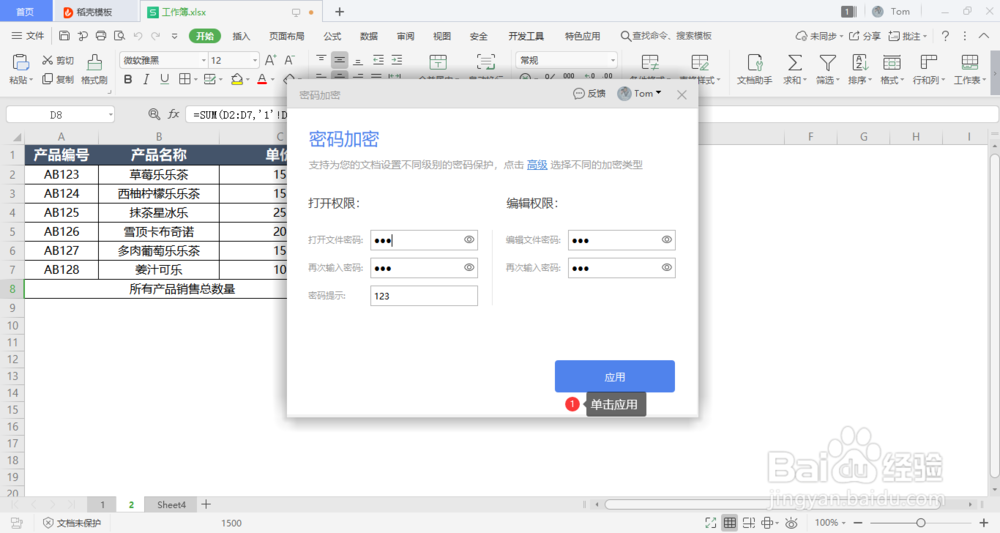Open the number format dropdown 常规
The width and height of the screenshot is (1000, 533).
click(x=612, y=60)
